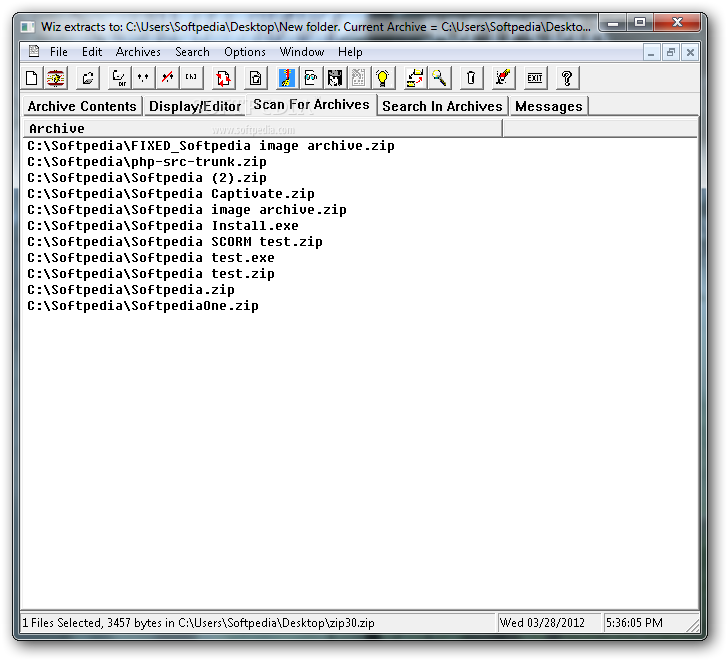Switch to the Archive Contents tab
Image resolution: width=728 pixels, height=661 pixels.
82,106
